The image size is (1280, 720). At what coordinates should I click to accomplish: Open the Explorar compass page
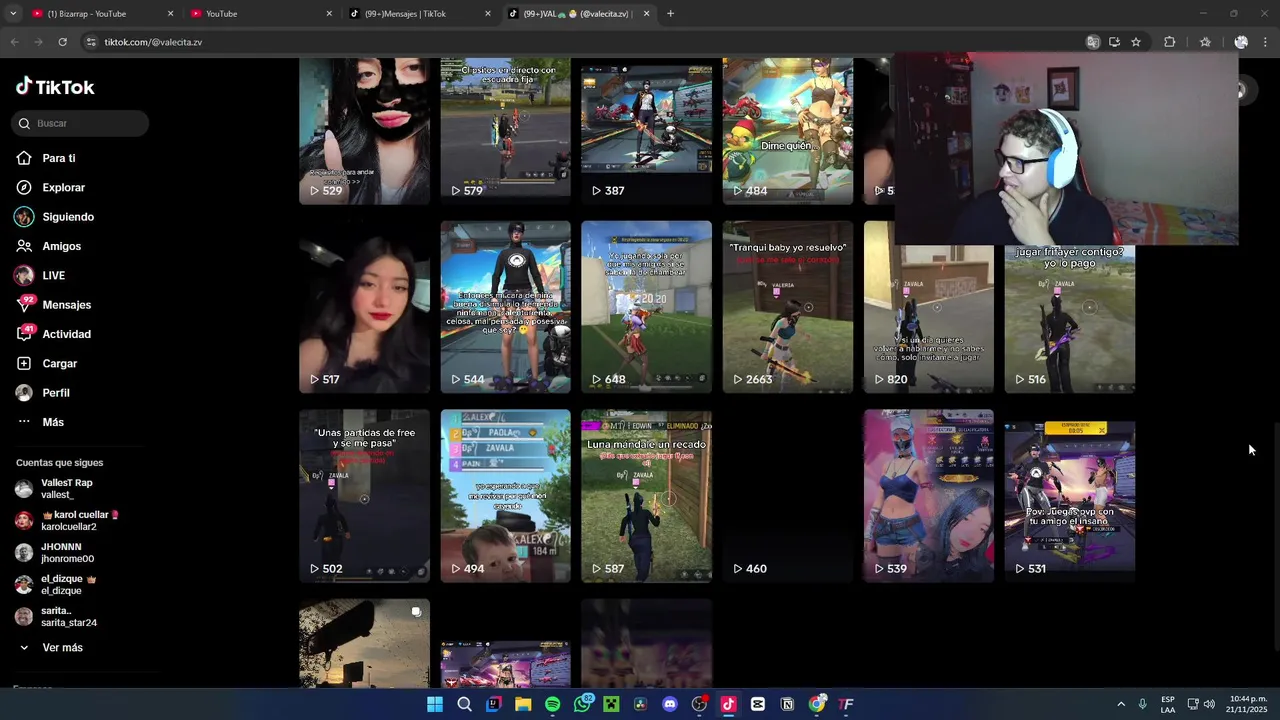click(x=63, y=187)
